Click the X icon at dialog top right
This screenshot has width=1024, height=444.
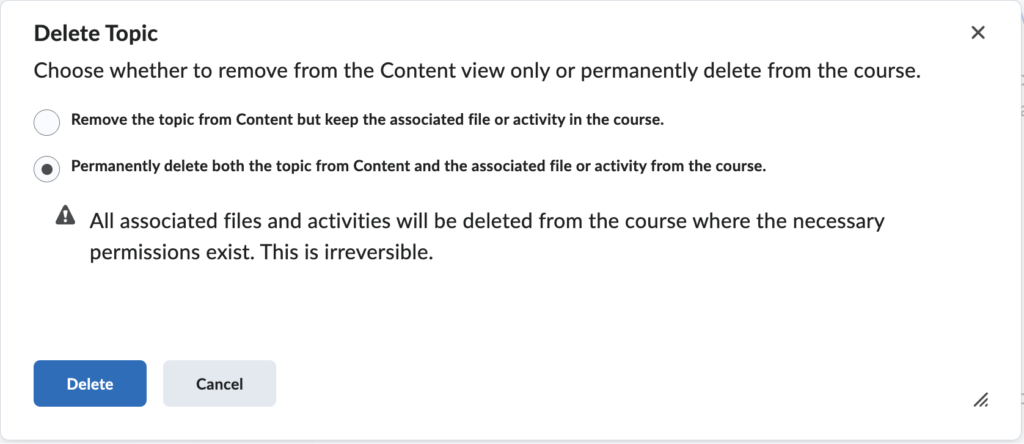point(978,33)
